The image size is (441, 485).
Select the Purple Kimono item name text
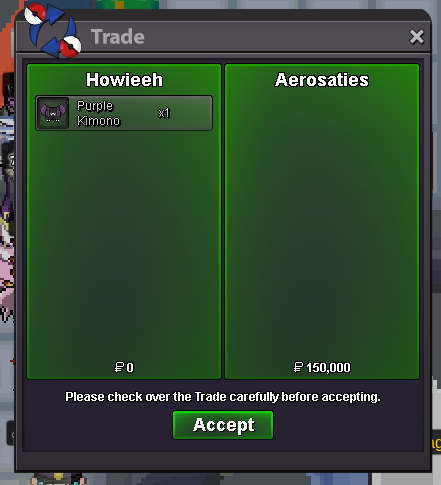tap(98, 113)
